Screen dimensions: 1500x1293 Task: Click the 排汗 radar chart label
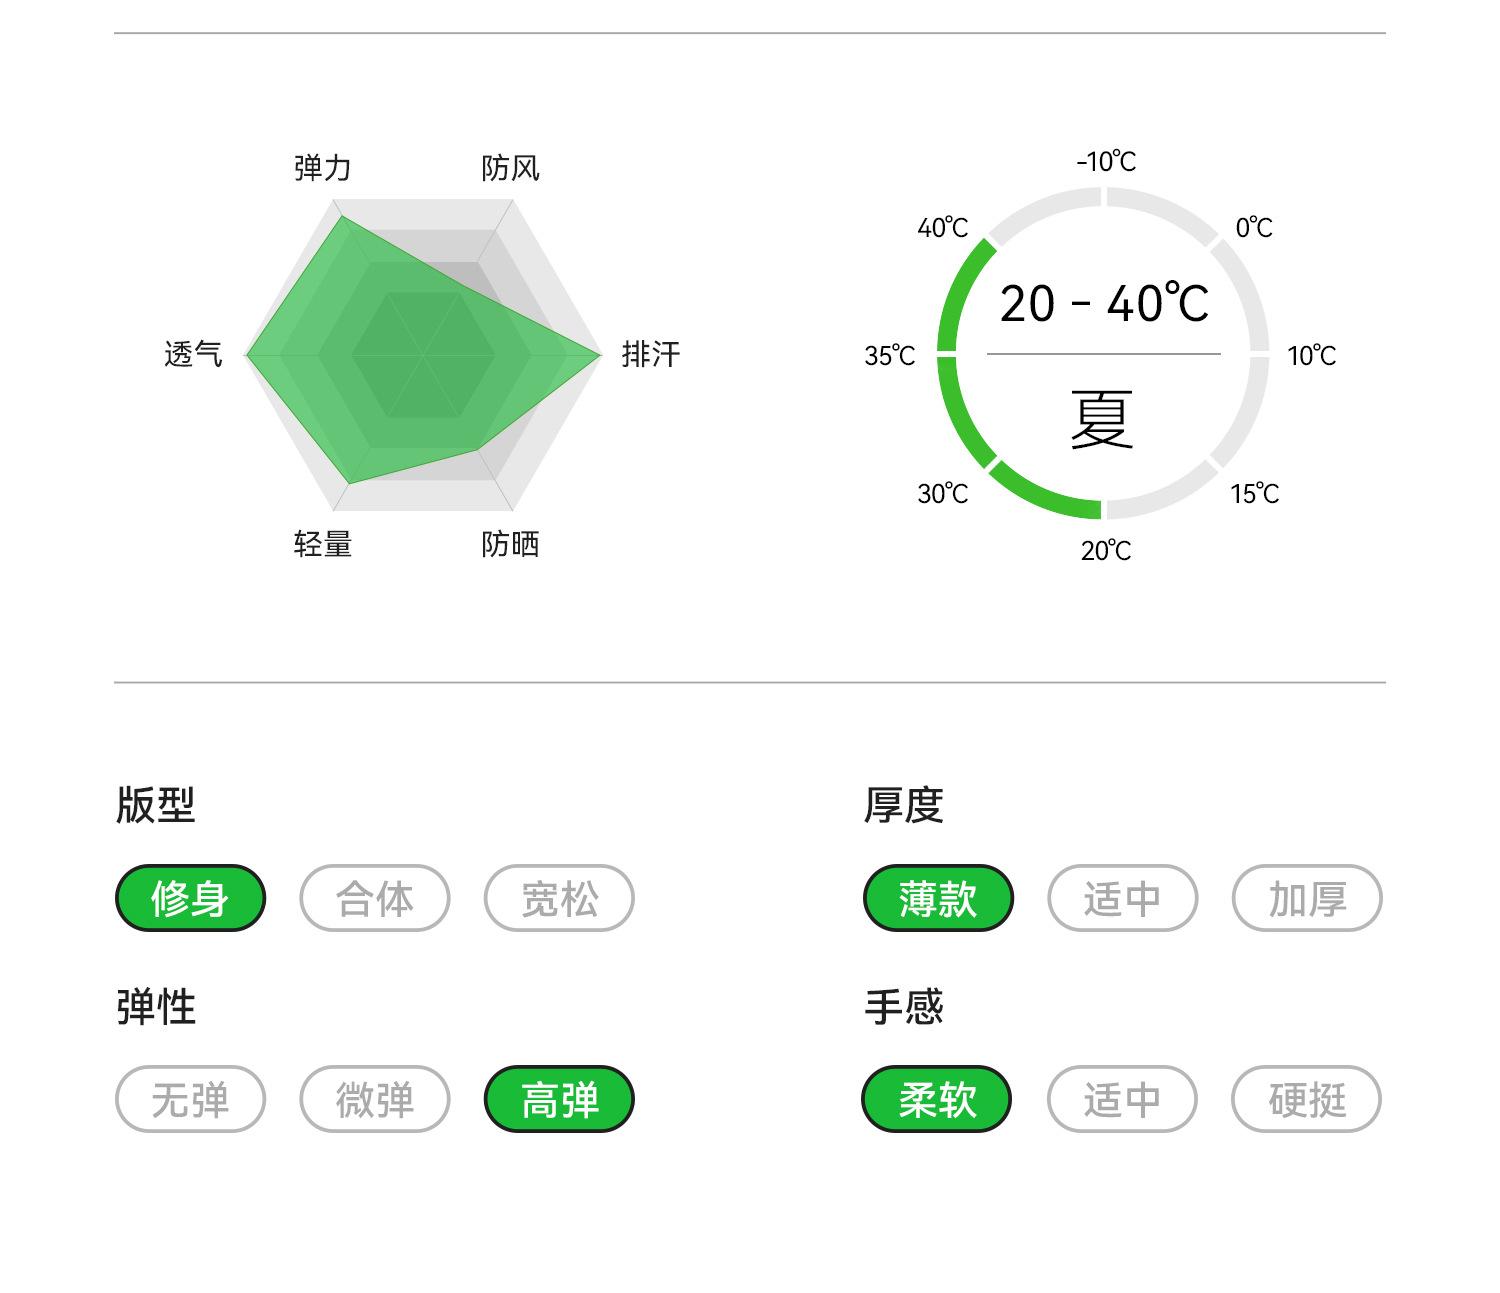click(651, 354)
